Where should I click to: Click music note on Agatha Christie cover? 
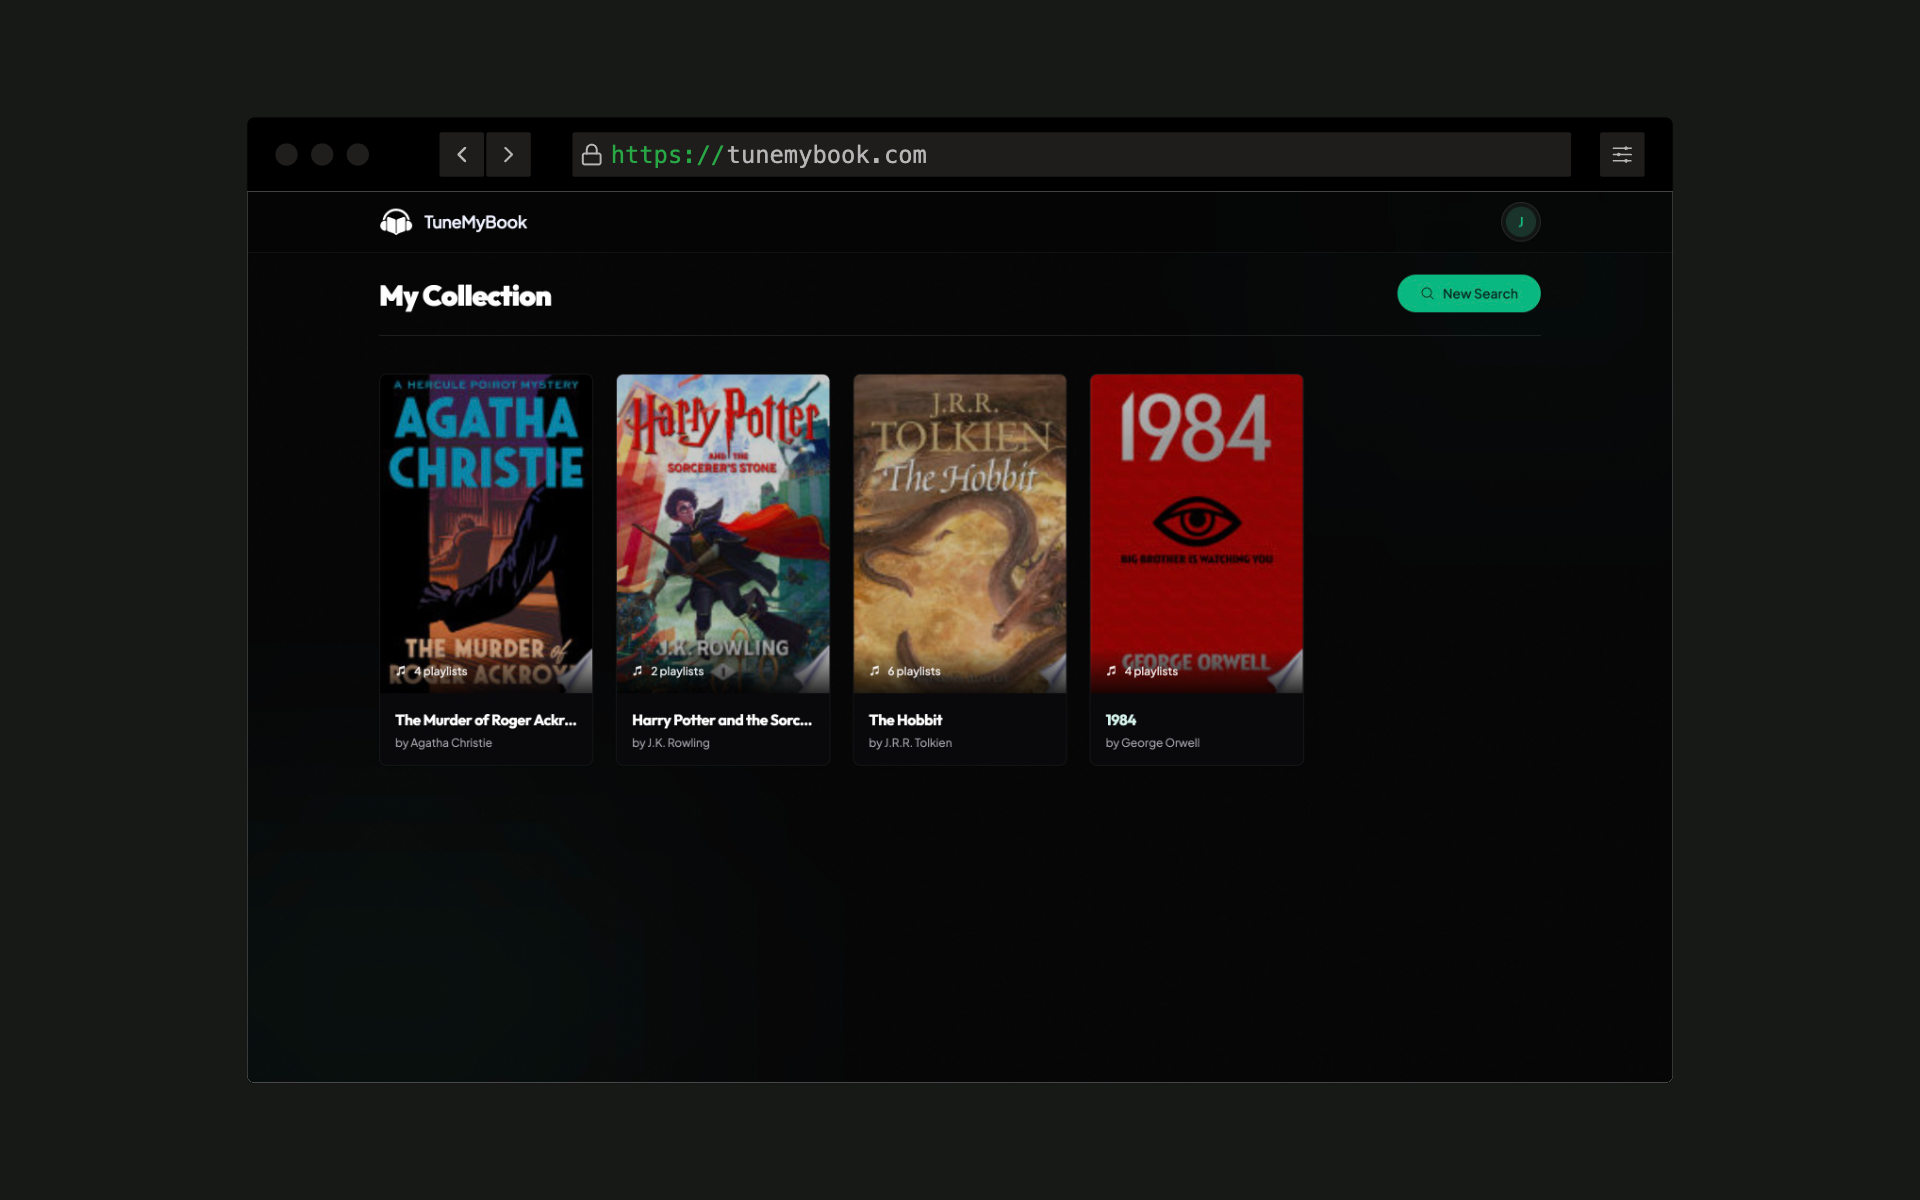pos(401,671)
